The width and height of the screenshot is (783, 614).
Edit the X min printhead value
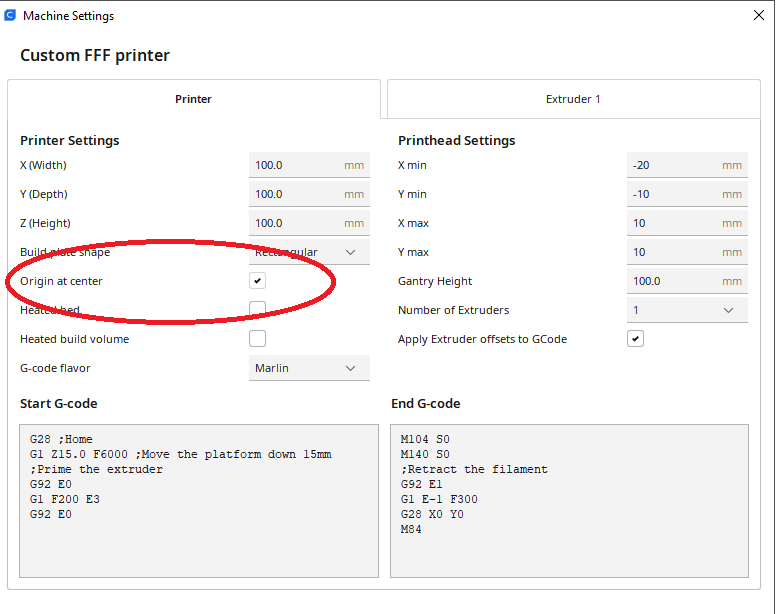[687, 165]
